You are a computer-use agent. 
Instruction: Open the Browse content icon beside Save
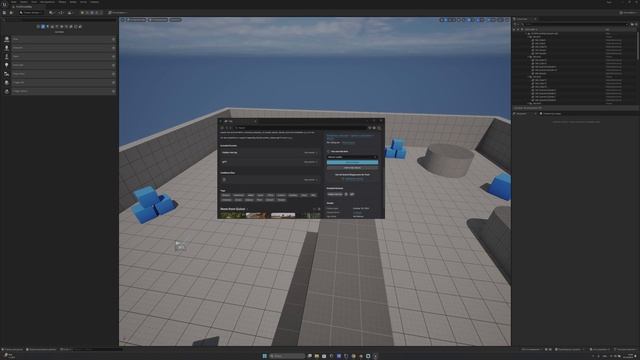pyautogui.click(x=11, y=13)
